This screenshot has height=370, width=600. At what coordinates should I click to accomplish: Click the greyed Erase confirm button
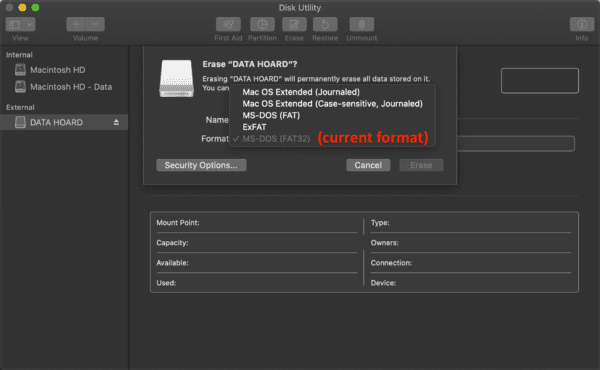coord(421,165)
